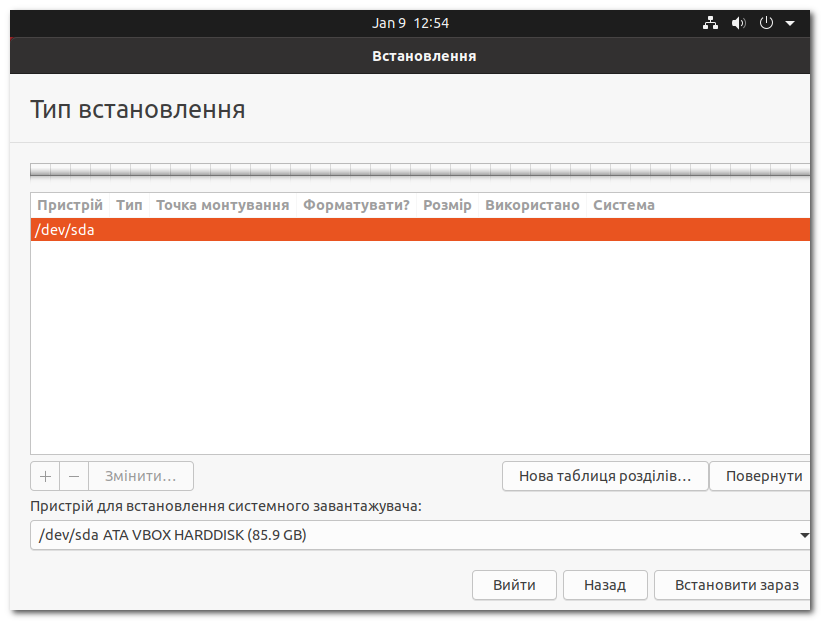
Task: Click the volume speaker icon in top bar
Action: [738, 22]
